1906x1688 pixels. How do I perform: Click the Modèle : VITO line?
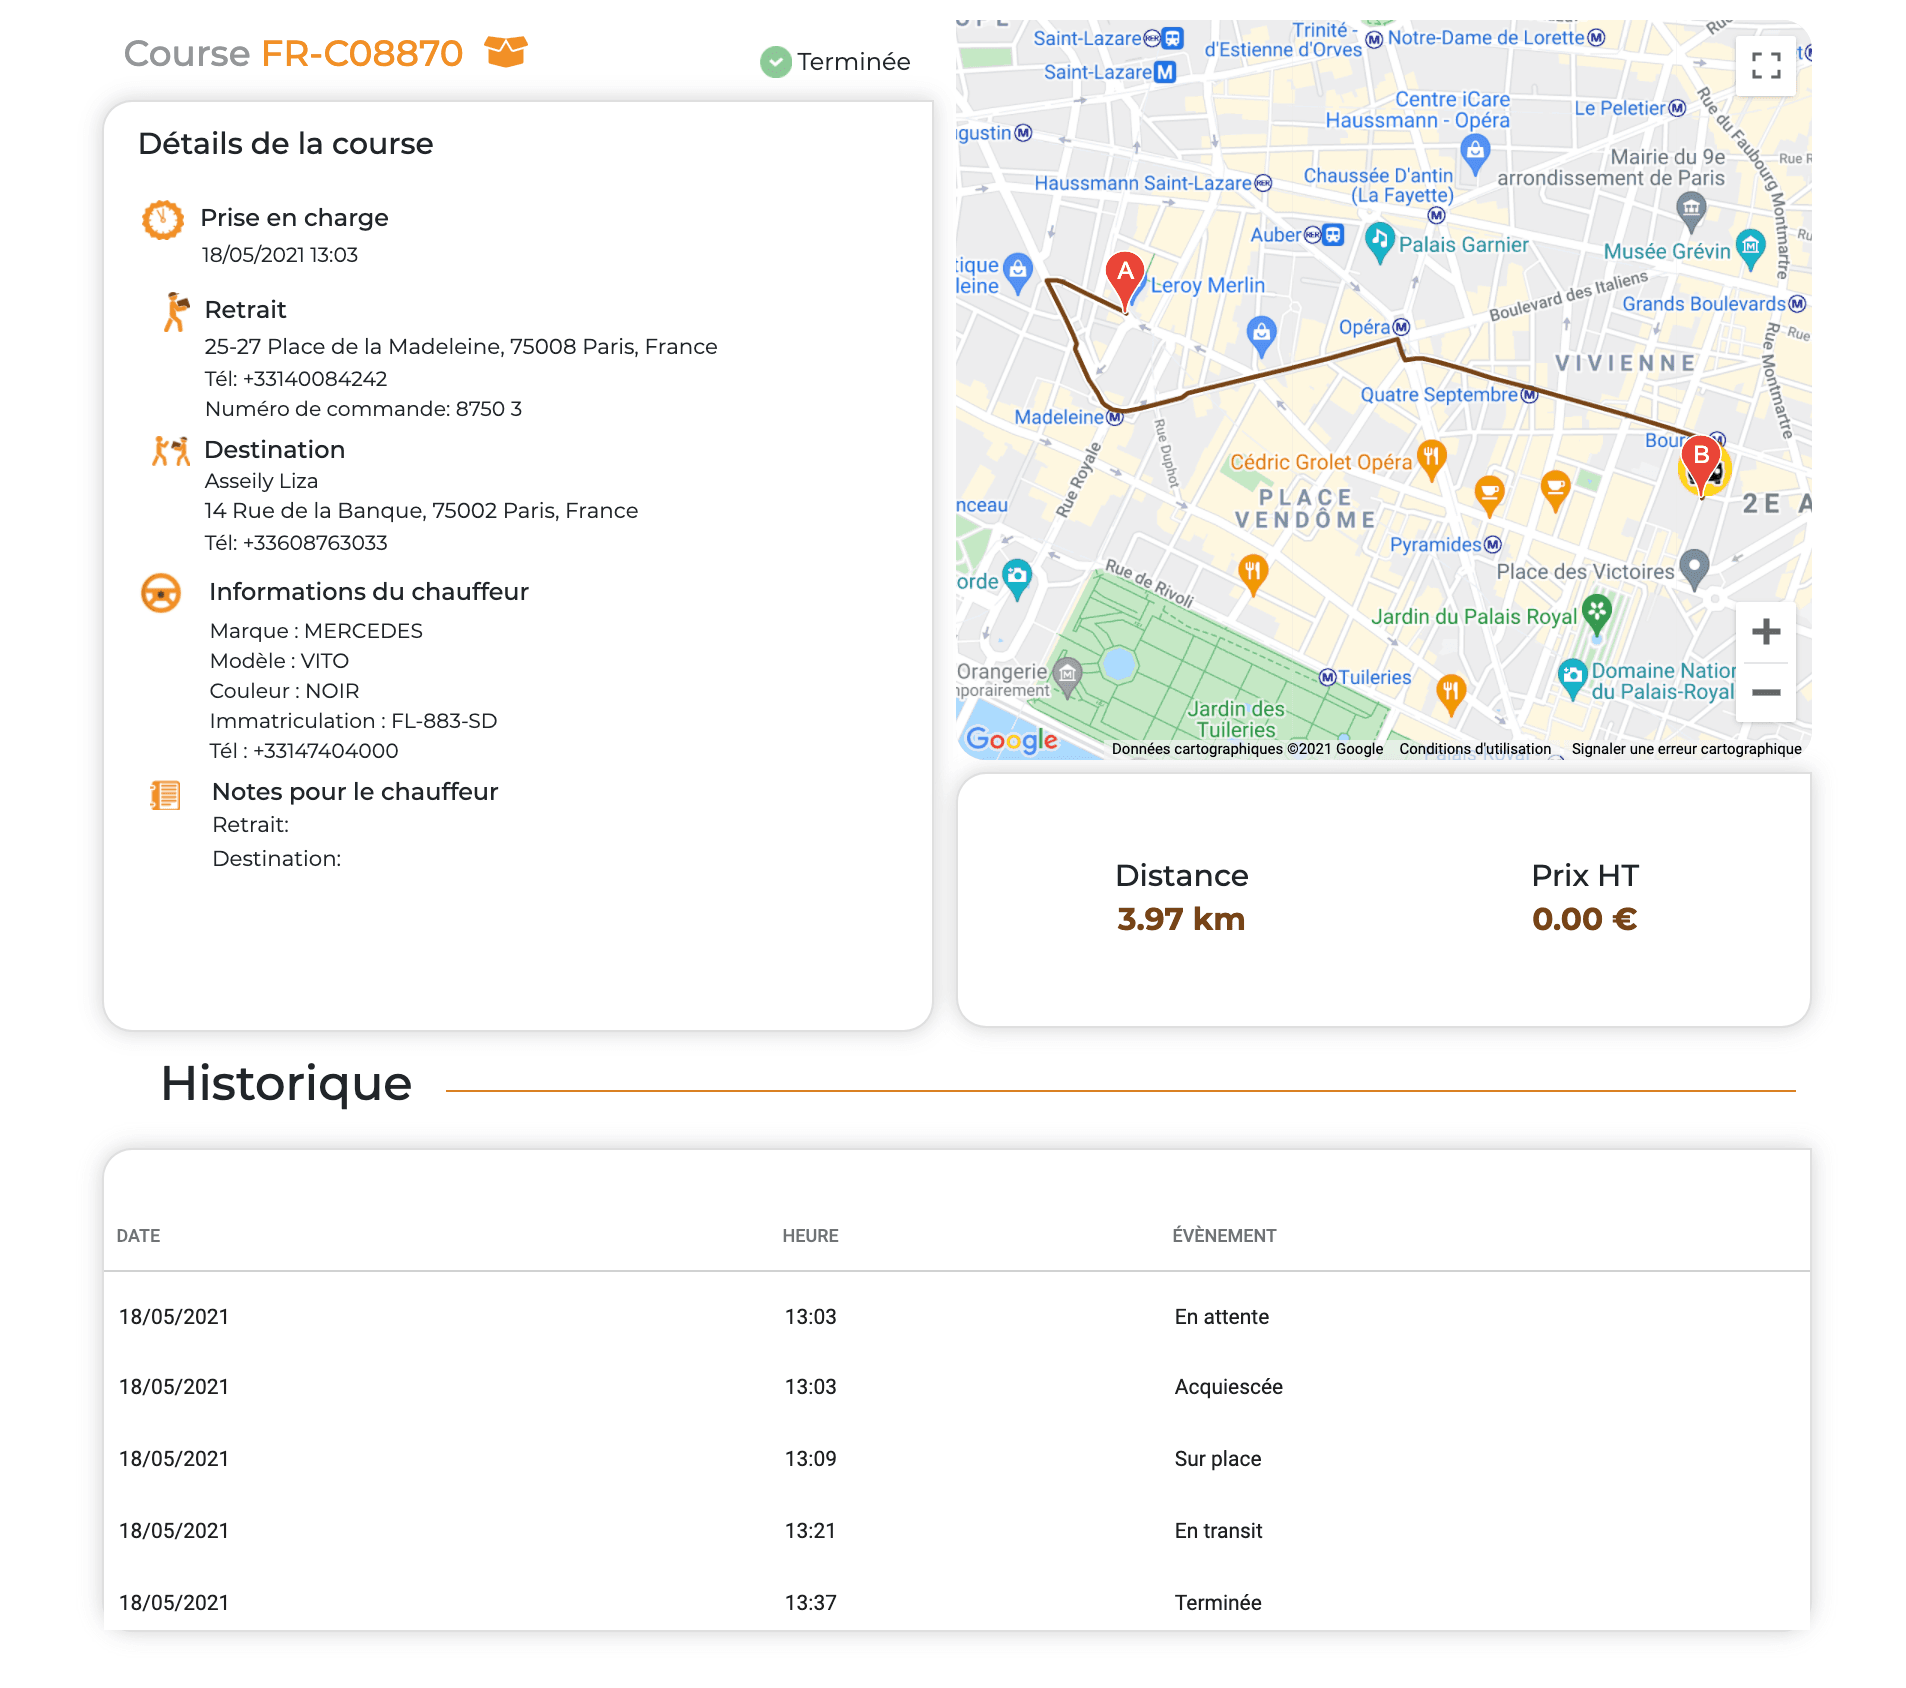279,661
